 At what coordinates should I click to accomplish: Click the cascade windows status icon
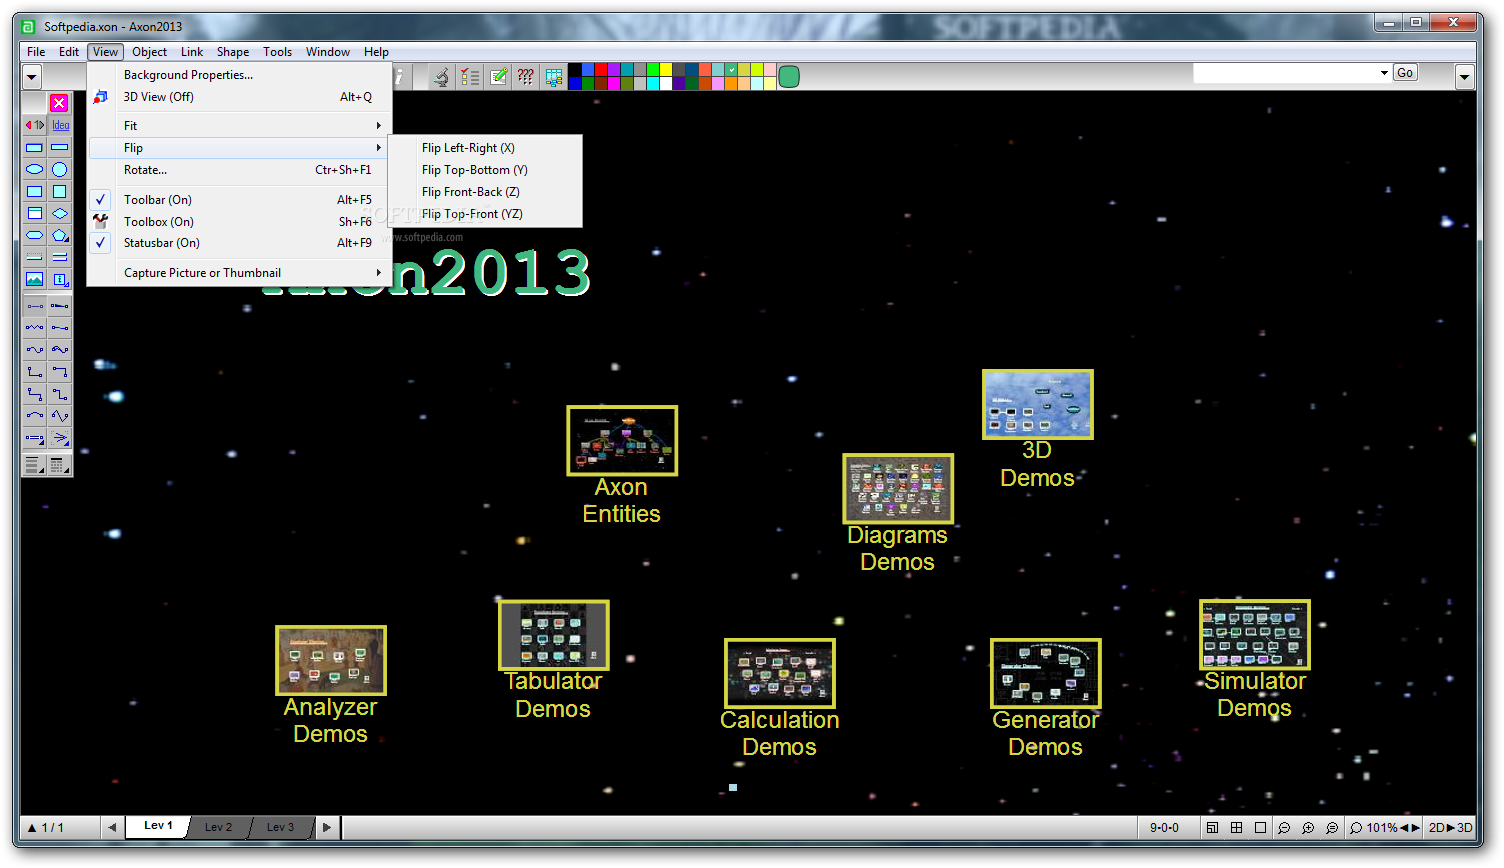point(1212,828)
